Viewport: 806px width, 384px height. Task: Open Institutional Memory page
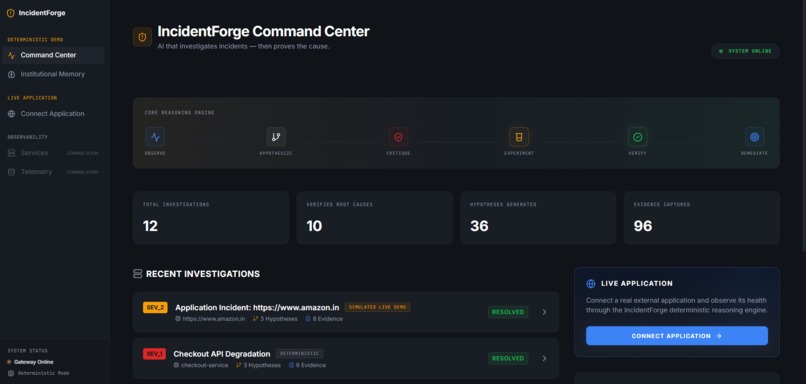tap(53, 74)
